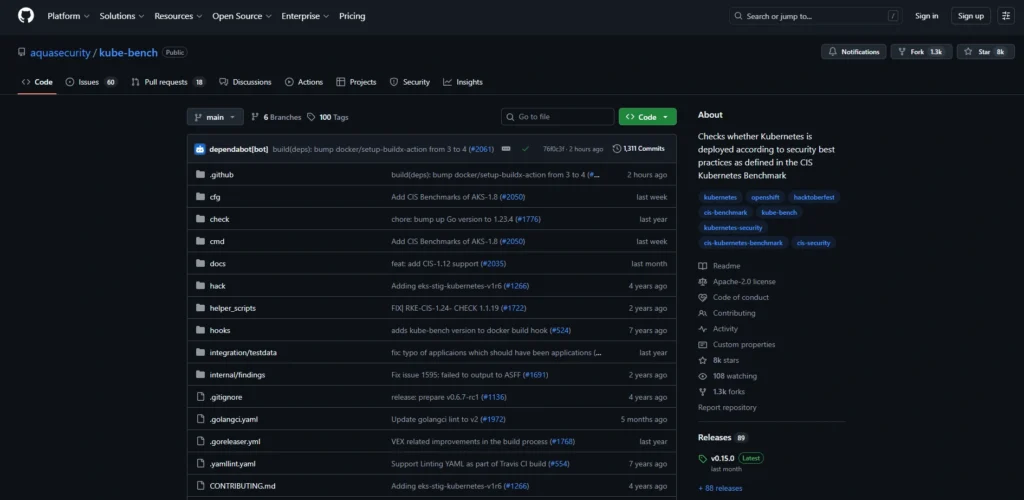Click the hacktoberfest topic tag
This screenshot has height=500, width=1024.
[814, 196]
